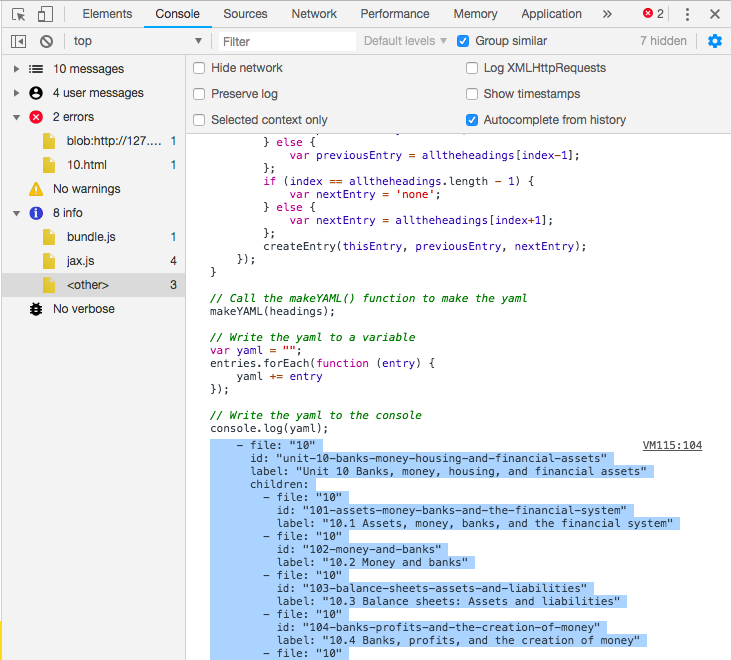Close the DevTools panel
Viewport: 731px width, 660px height.
[x=715, y=14]
